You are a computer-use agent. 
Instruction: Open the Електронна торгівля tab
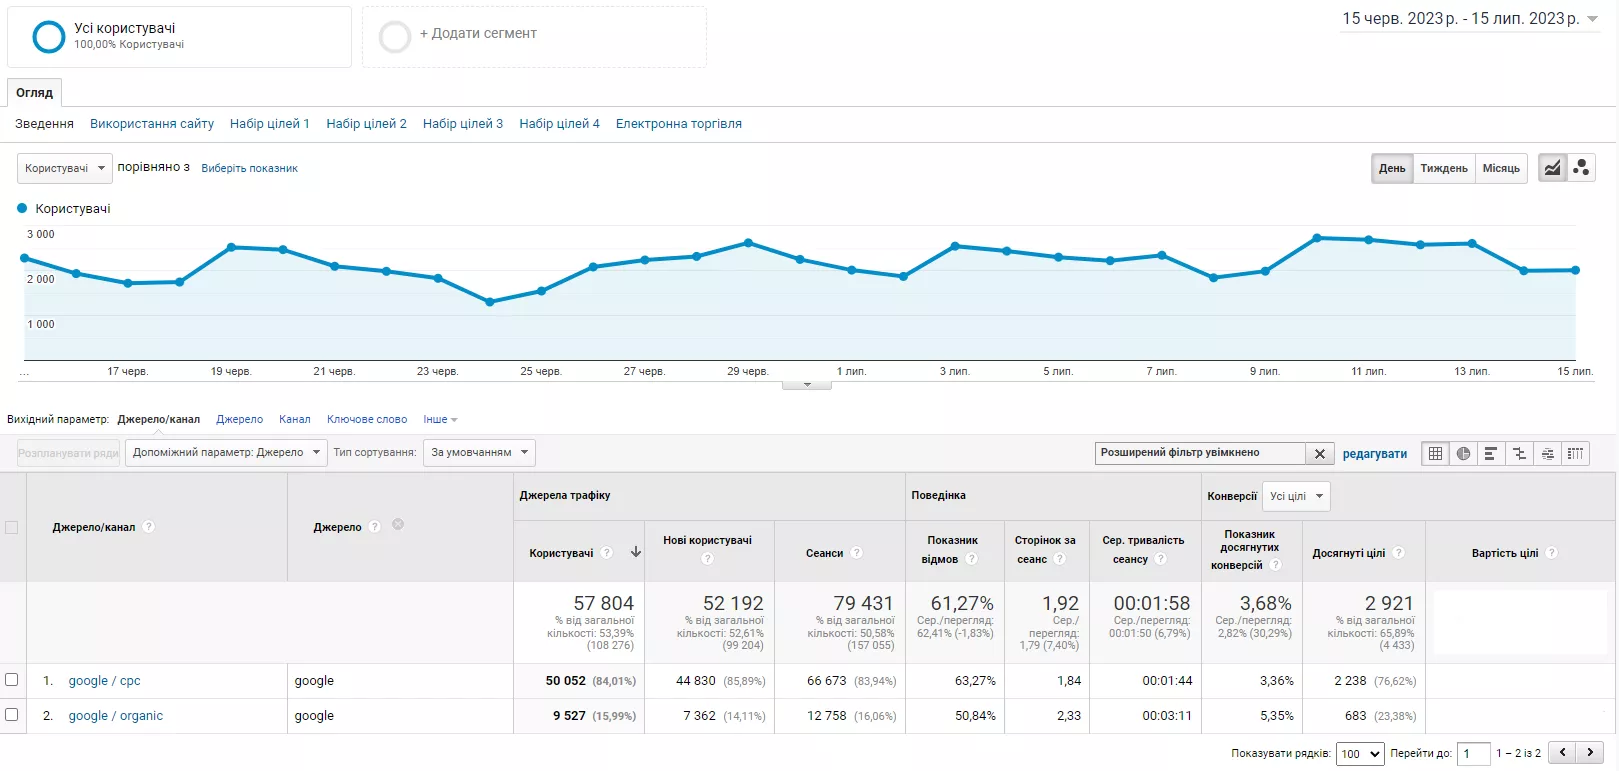coord(679,124)
